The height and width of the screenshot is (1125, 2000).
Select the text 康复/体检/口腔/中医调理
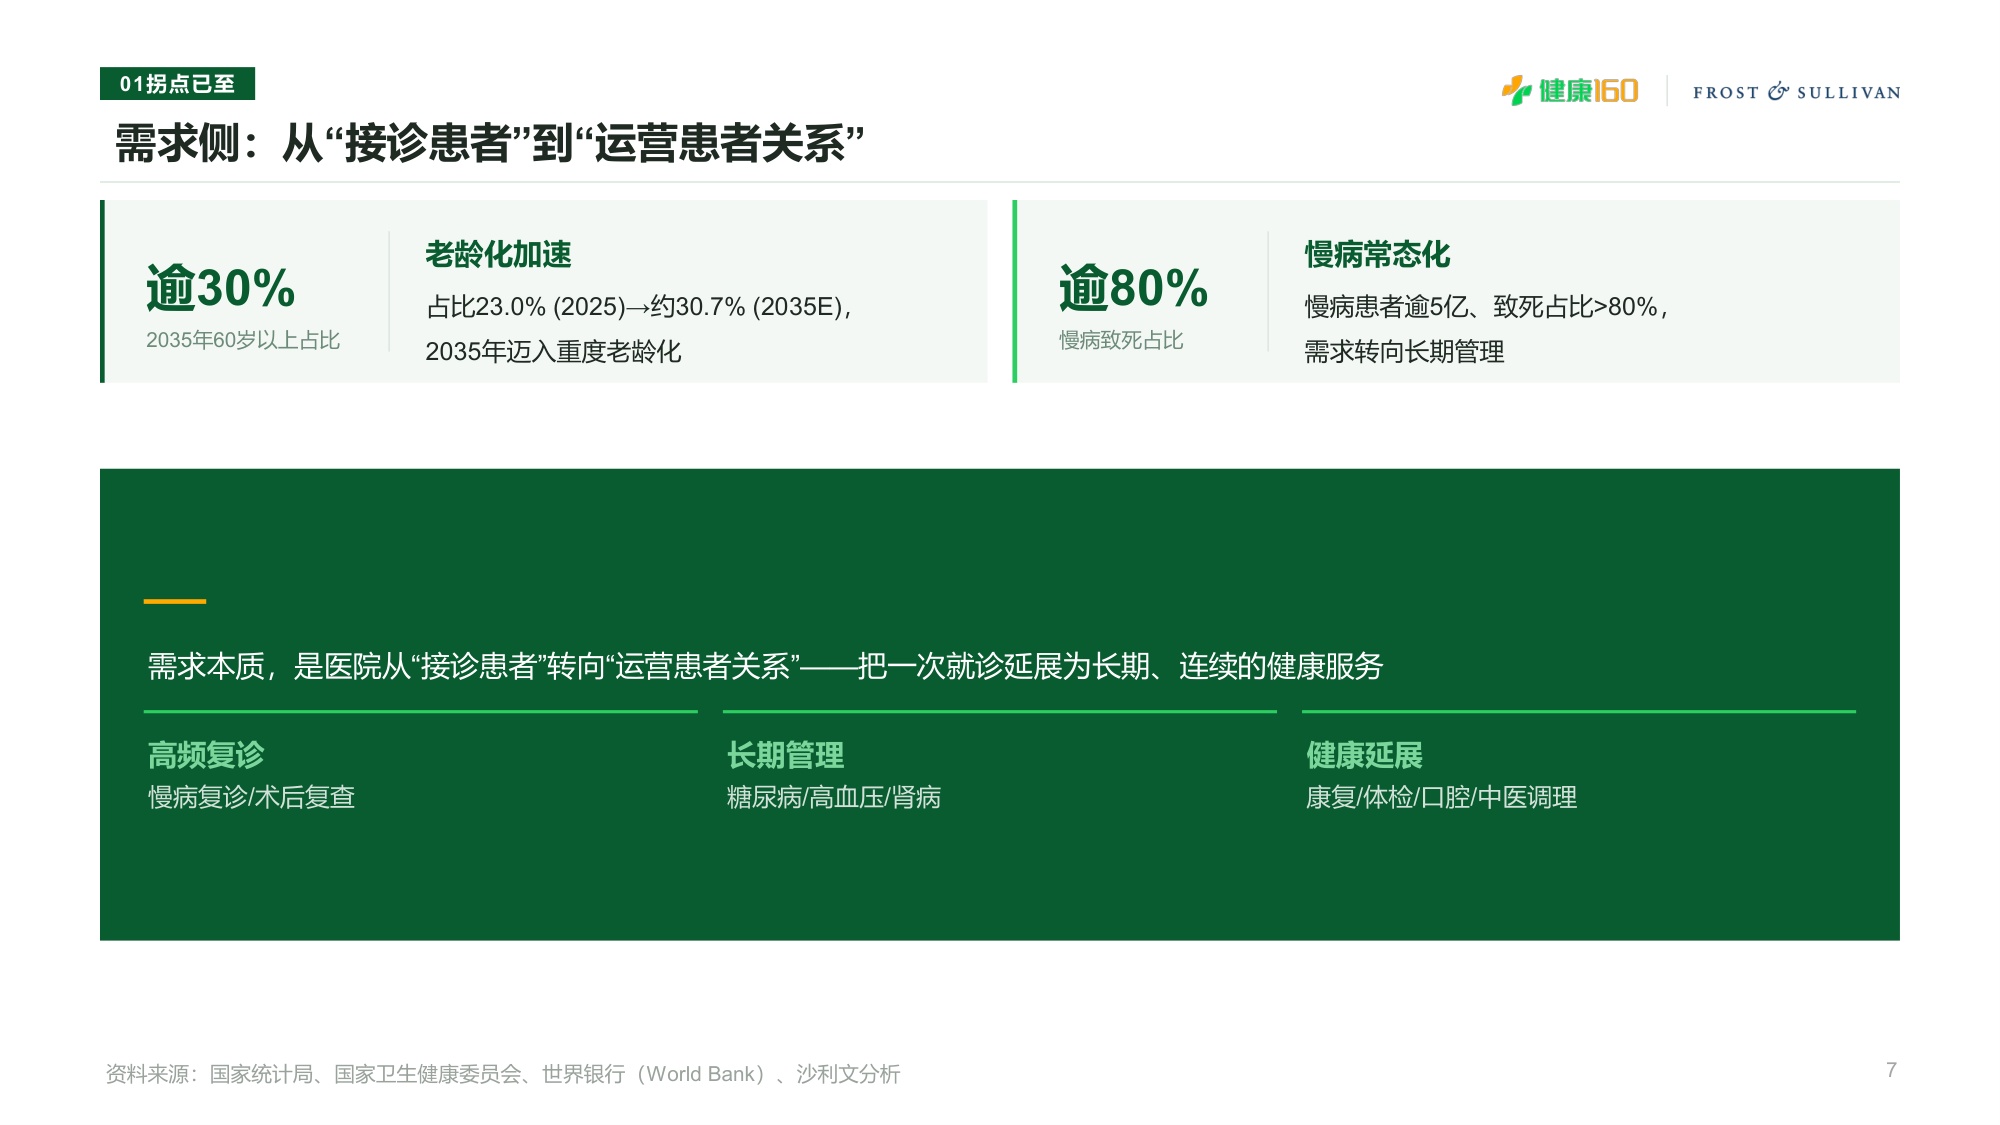click(1441, 797)
